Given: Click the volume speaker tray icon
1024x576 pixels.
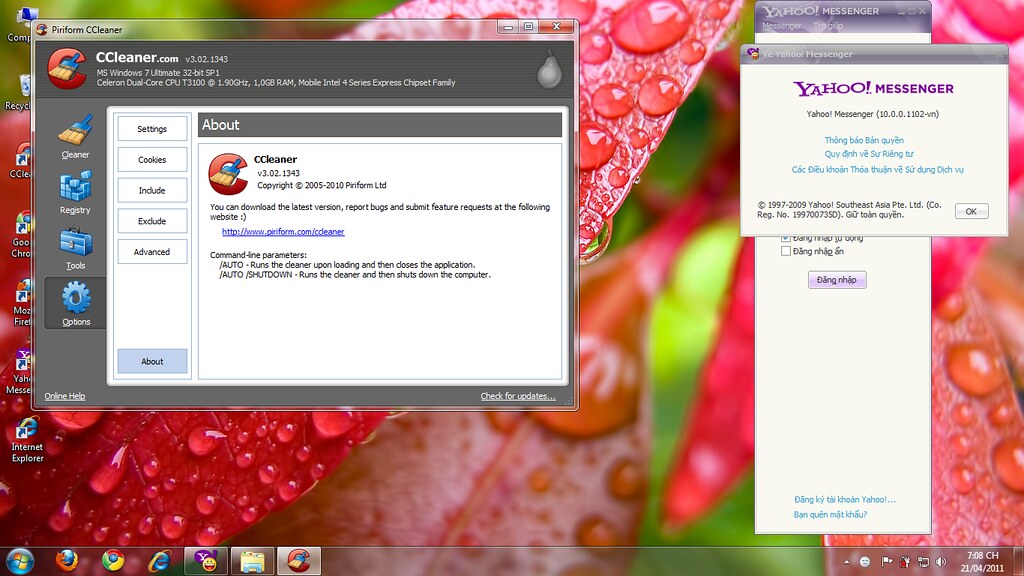Looking at the screenshot, I should (x=941, y=561).
